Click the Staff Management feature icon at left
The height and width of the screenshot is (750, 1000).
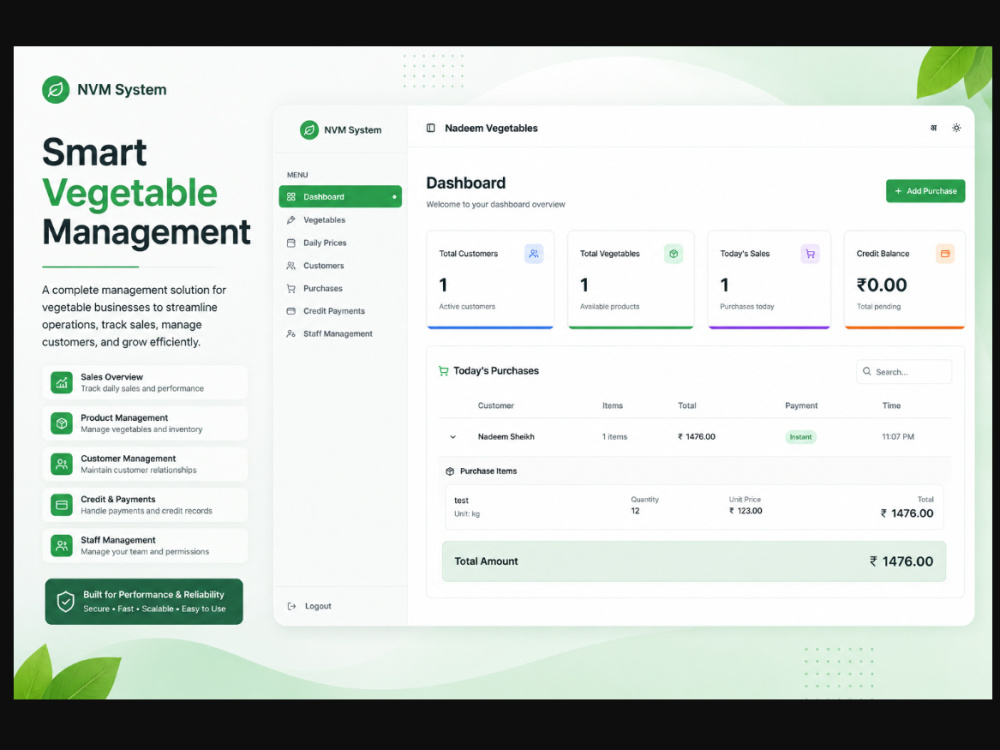coord(62,546)
